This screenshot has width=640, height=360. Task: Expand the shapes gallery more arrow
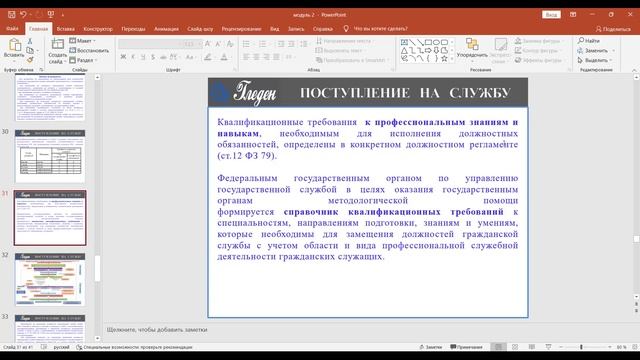click(452, 60)
